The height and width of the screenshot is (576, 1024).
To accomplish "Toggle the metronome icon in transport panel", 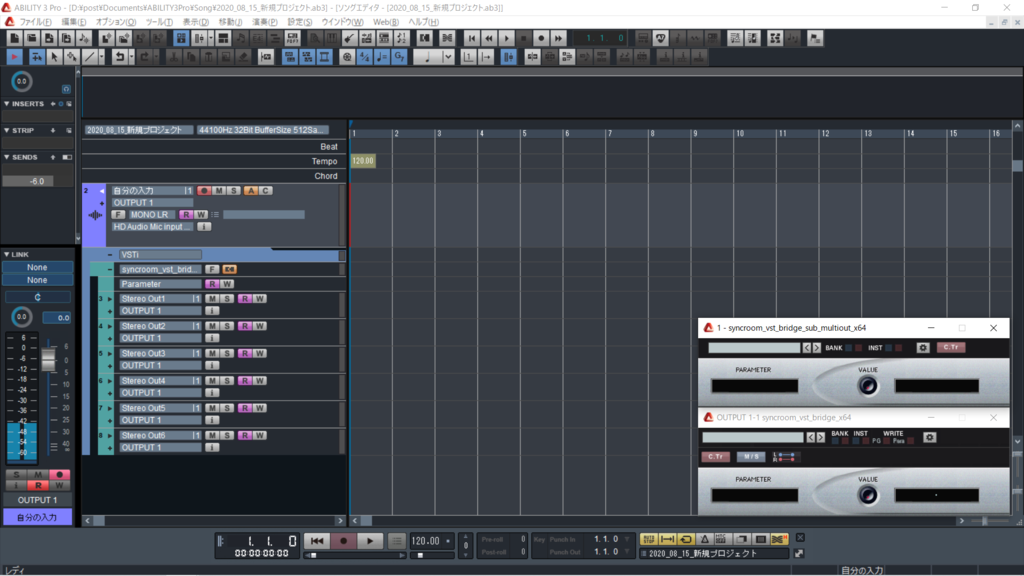I will [705, 539].
